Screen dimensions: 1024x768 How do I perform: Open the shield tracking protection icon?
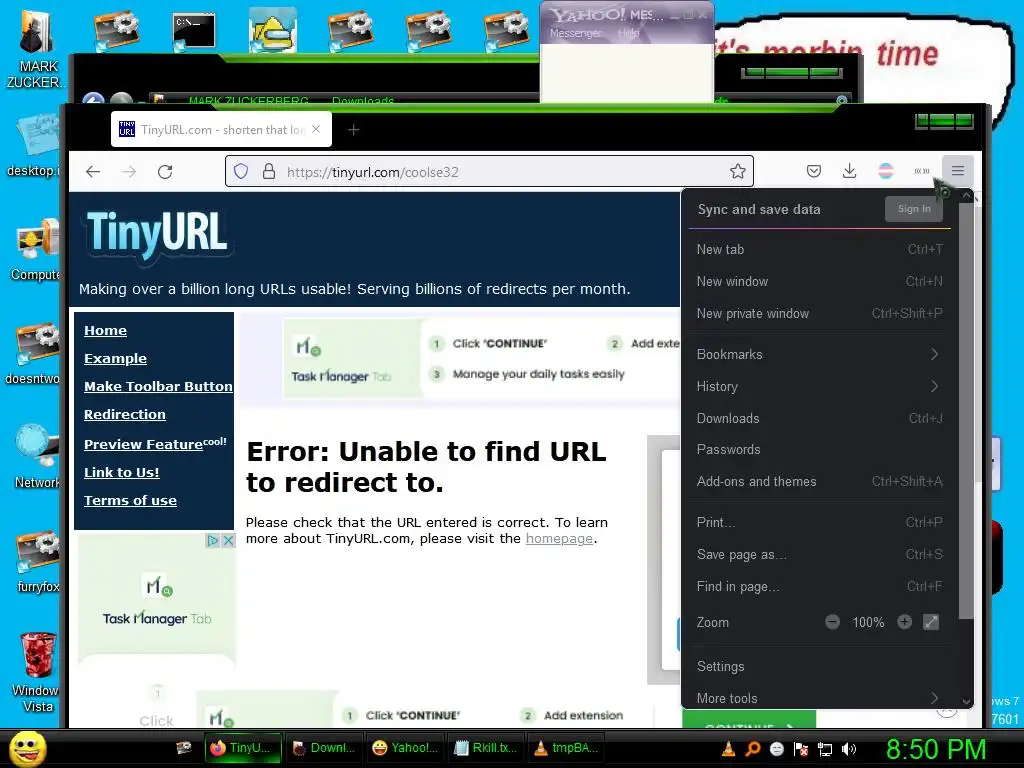pos(241,172)
